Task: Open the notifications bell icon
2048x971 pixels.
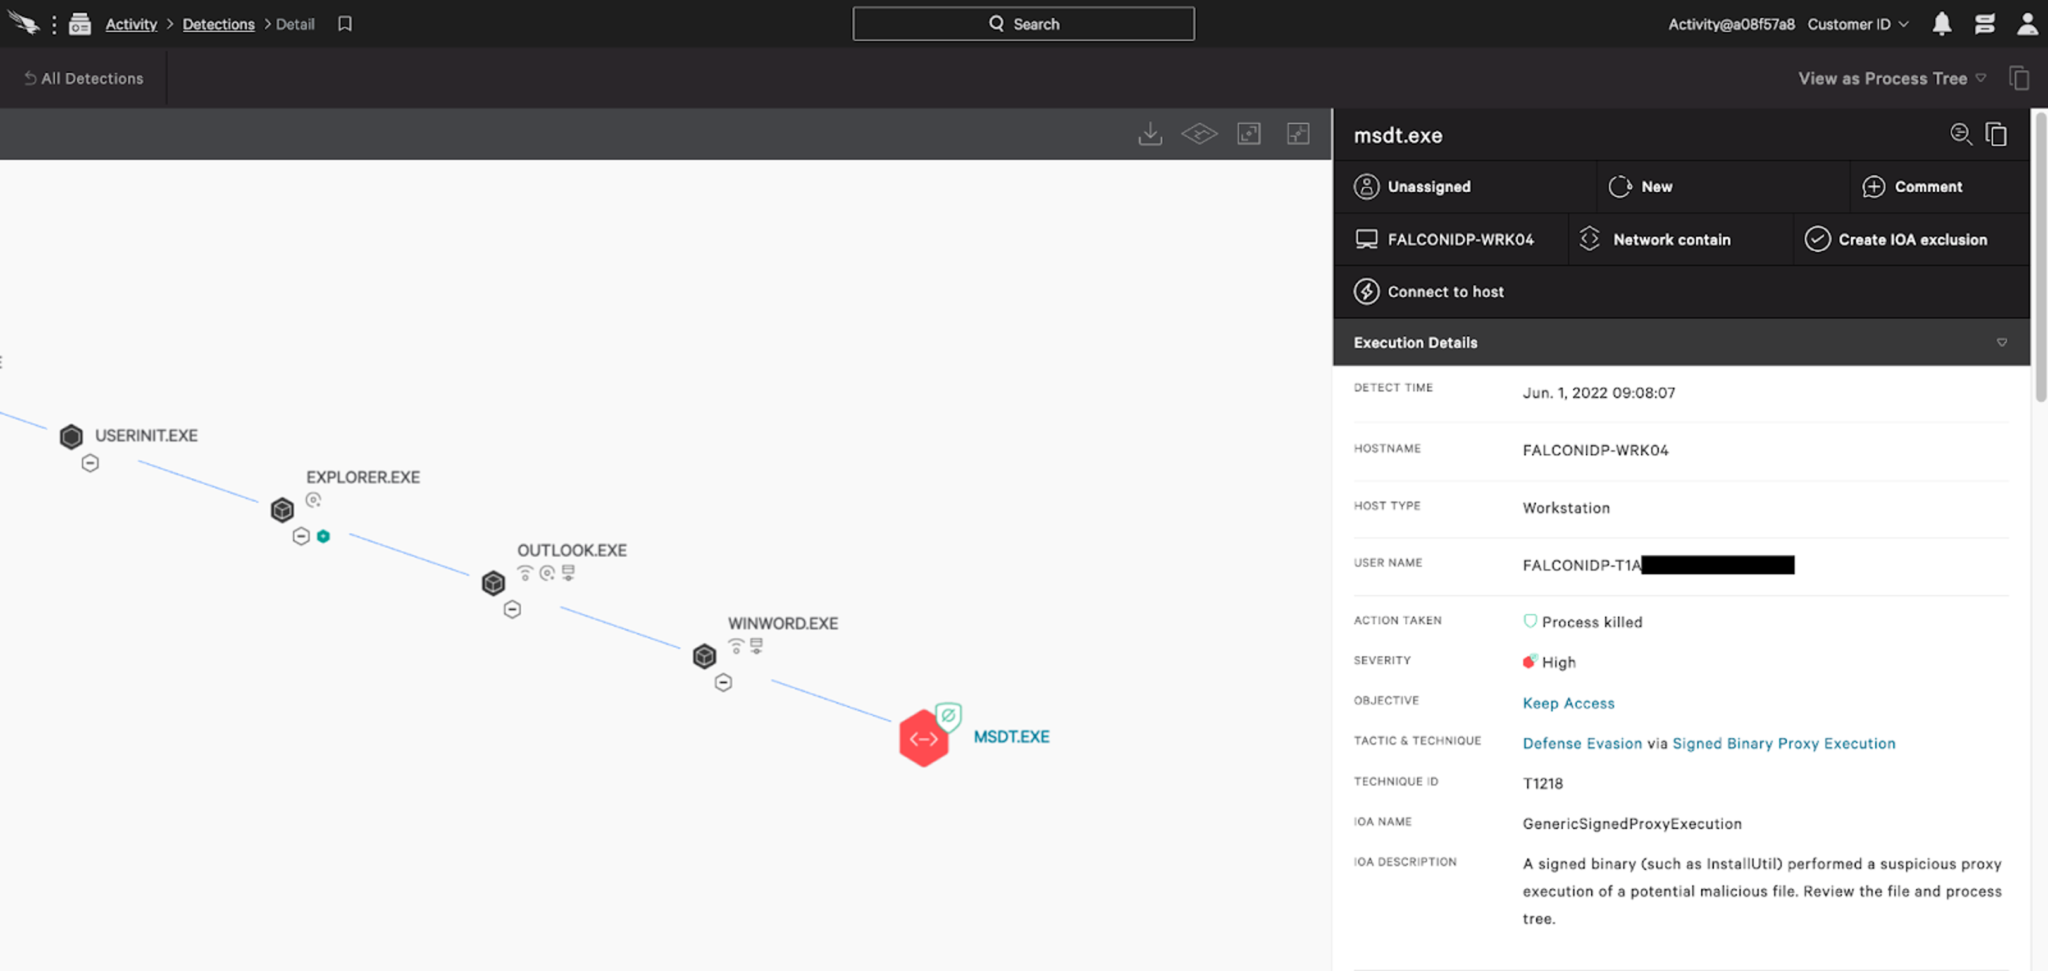Action: point(1941,23)
